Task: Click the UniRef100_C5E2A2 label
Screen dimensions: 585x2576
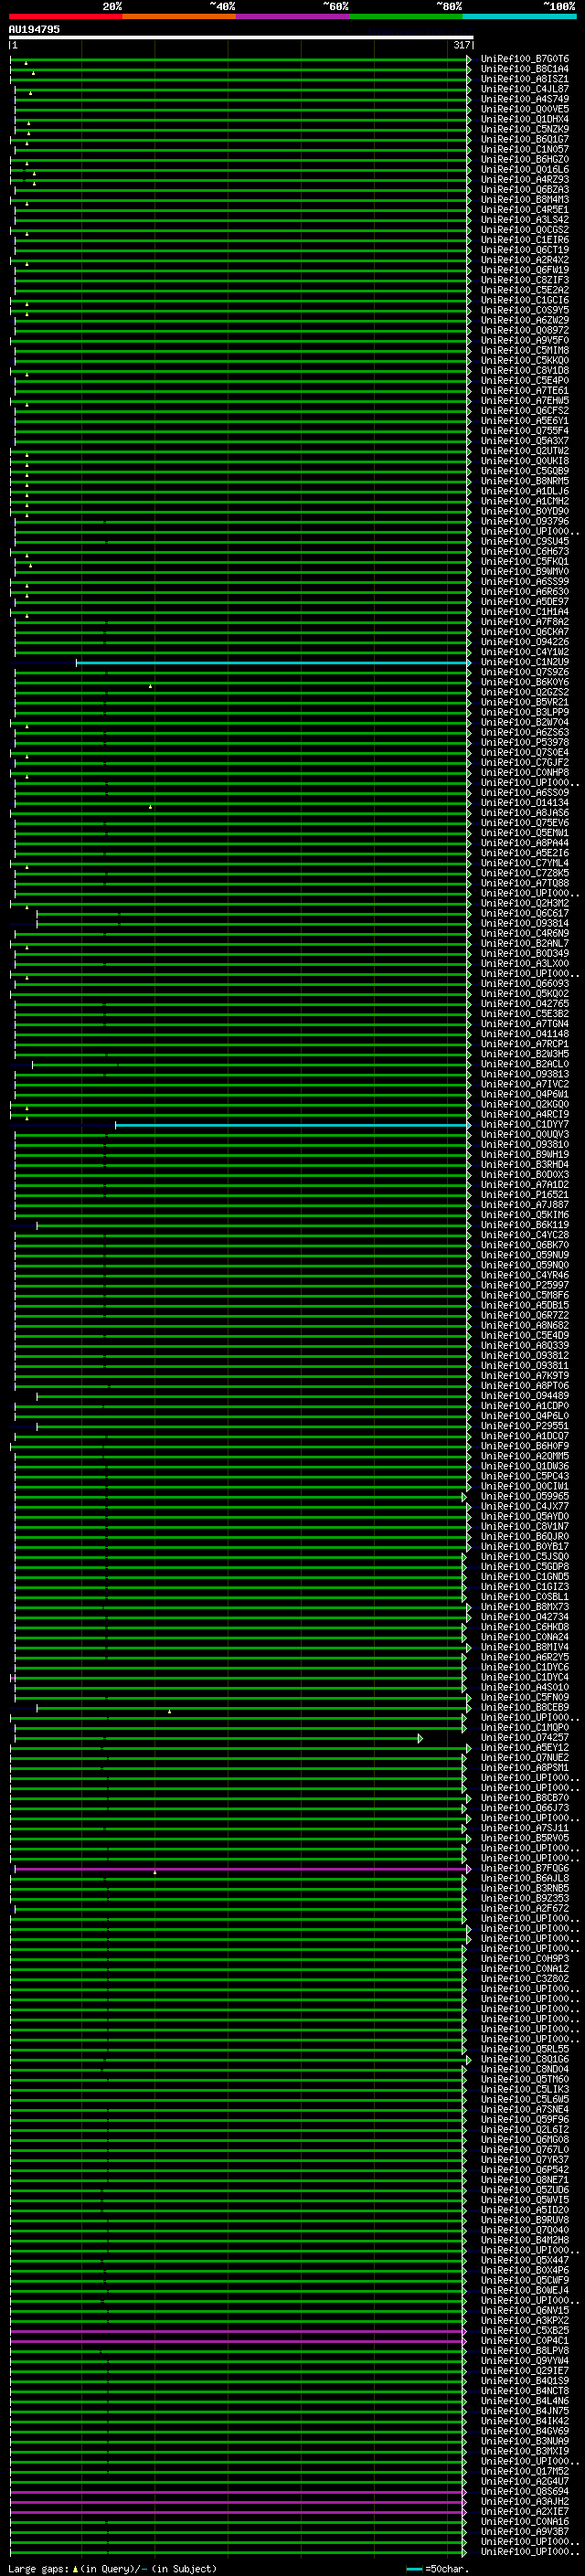Action: pos(525,290)
